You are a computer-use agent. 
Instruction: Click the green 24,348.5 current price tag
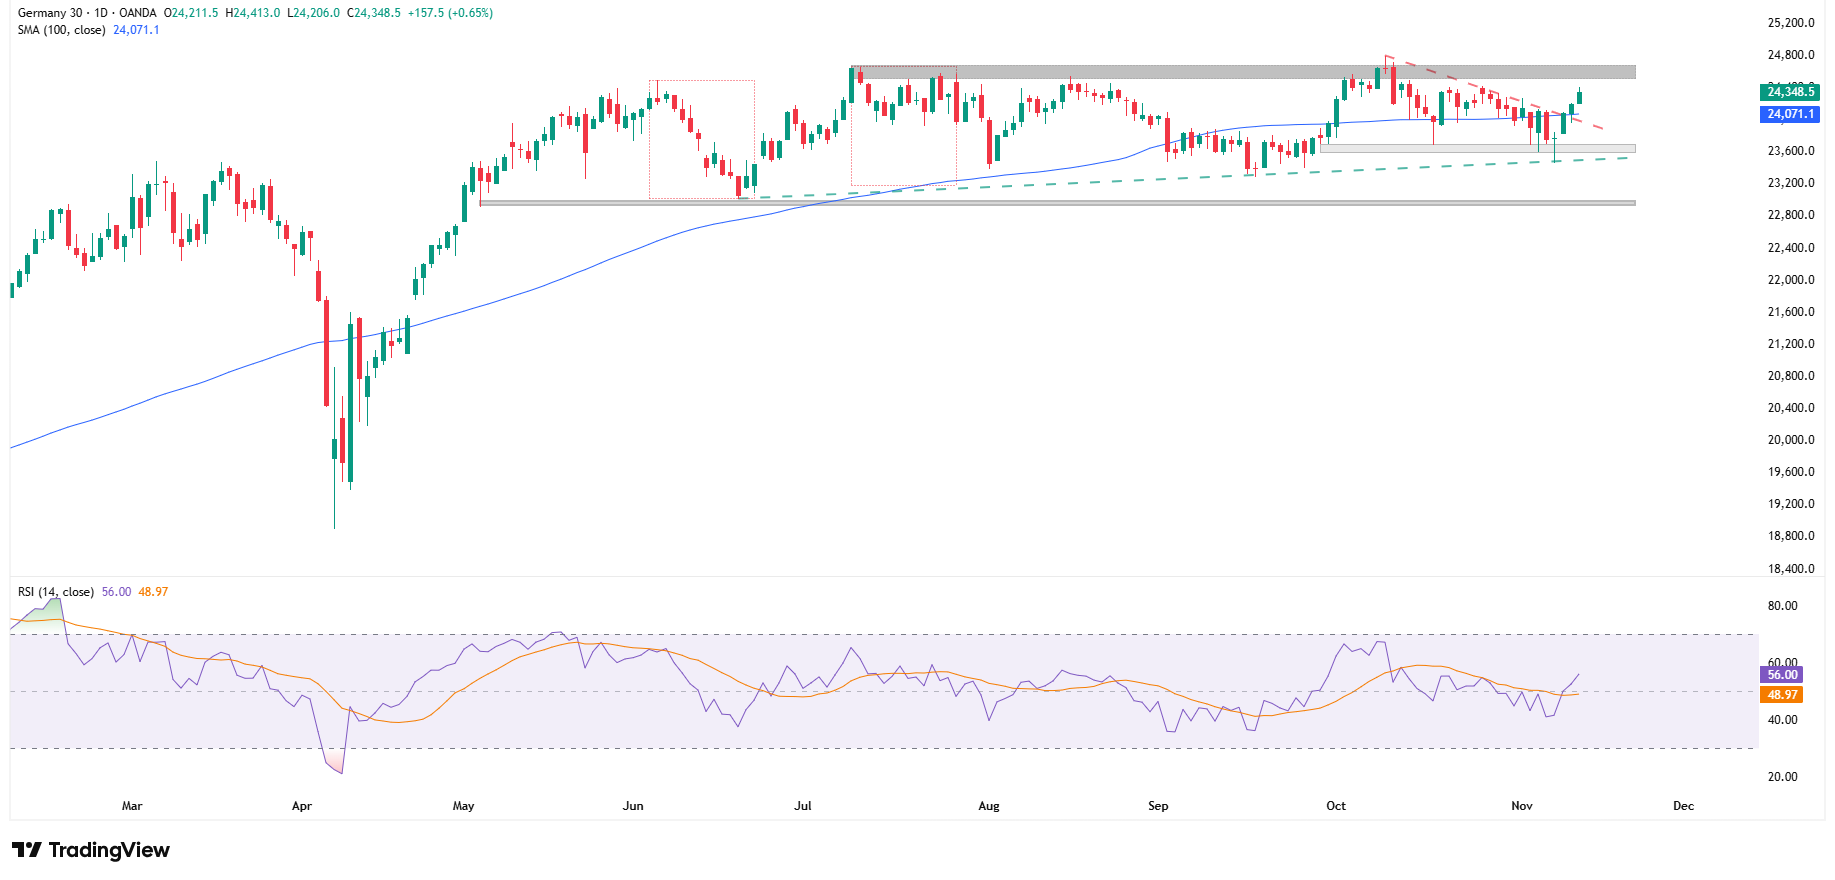pos(1789,92)
